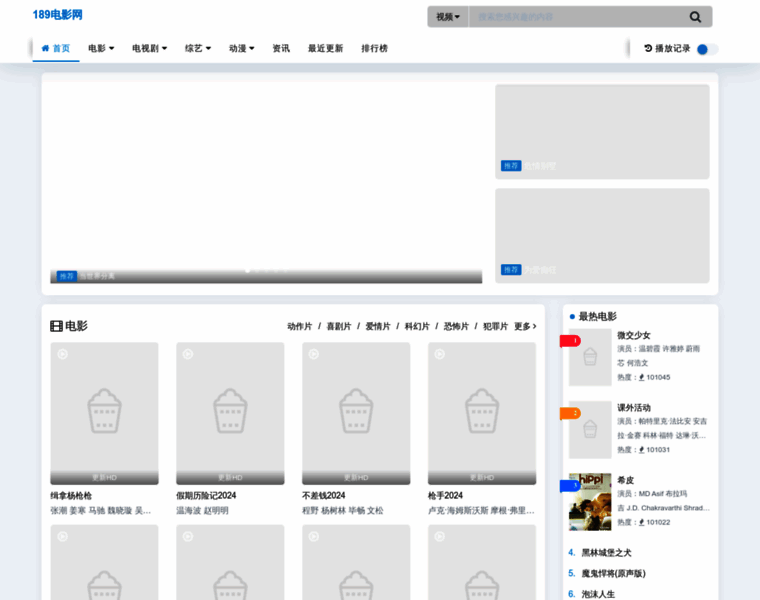
Task: Click the 首页 house icon
Action: [x=46, y=48]
